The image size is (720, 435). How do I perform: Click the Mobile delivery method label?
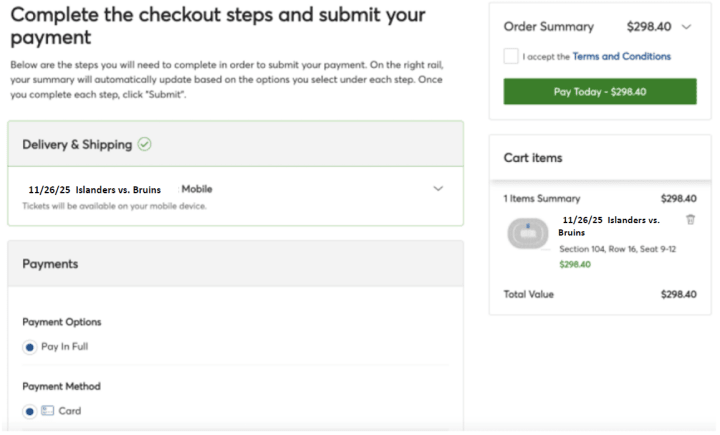pos(197,189)
